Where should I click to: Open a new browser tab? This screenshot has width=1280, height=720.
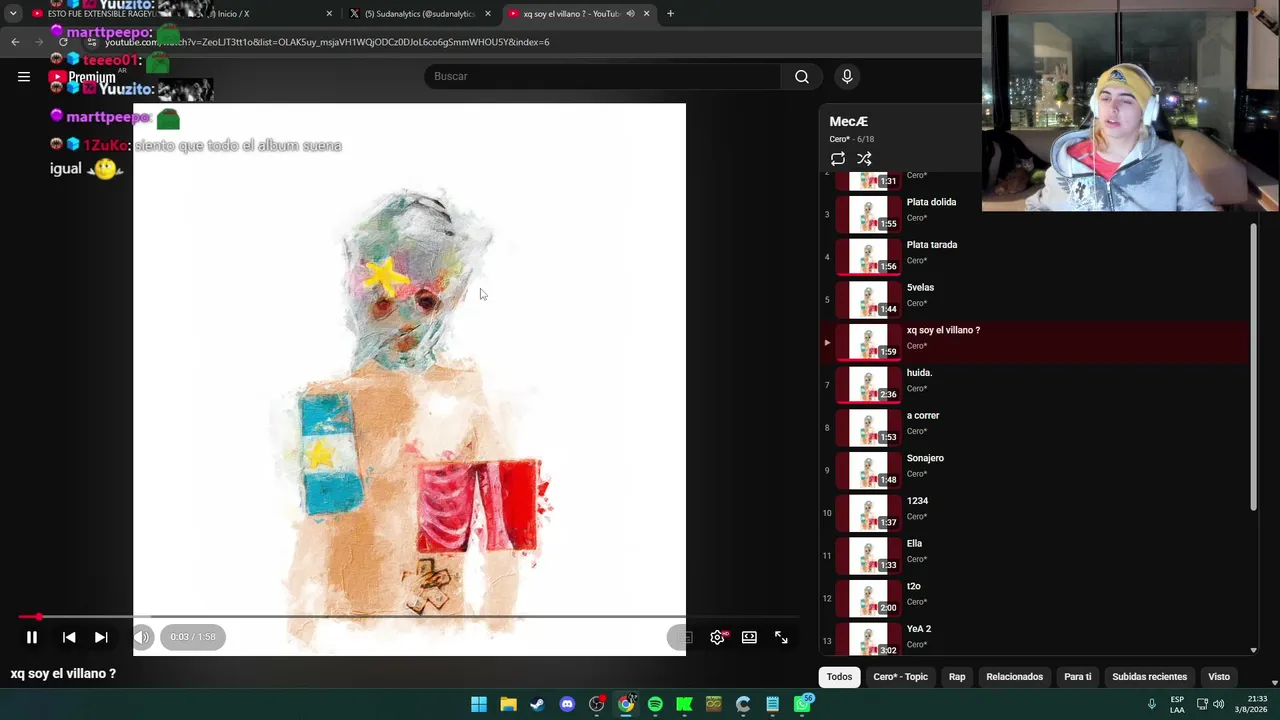[670, 14]
